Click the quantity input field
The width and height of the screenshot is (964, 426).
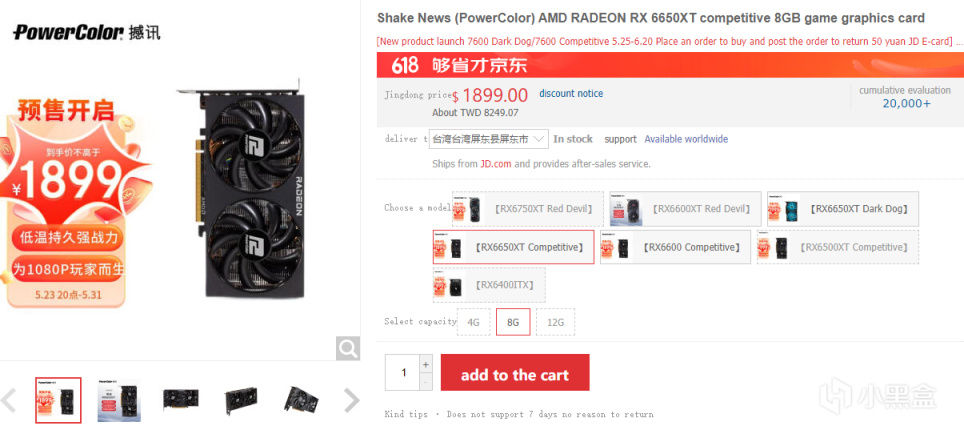pos(402,373)
